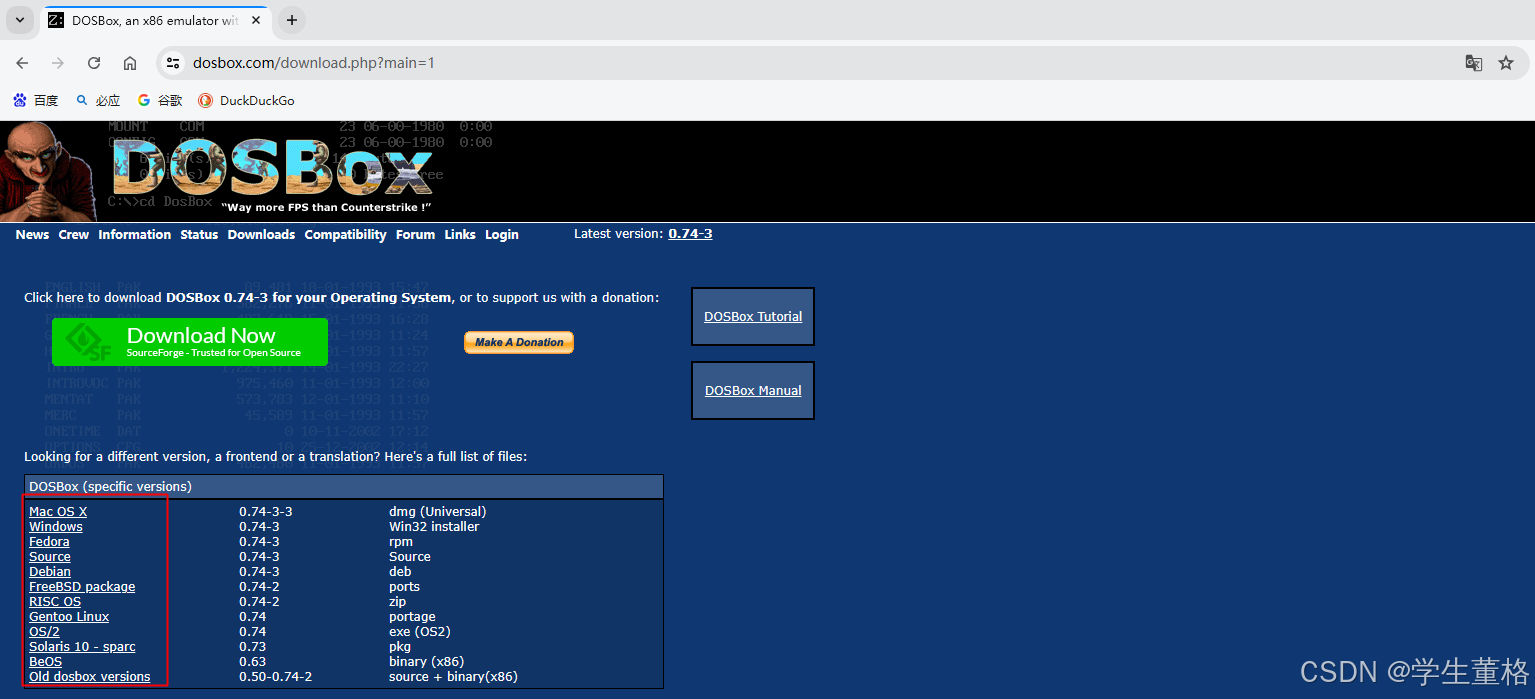
Task: Open the DOSBox Manual link
Action: (x=753, y=390)
